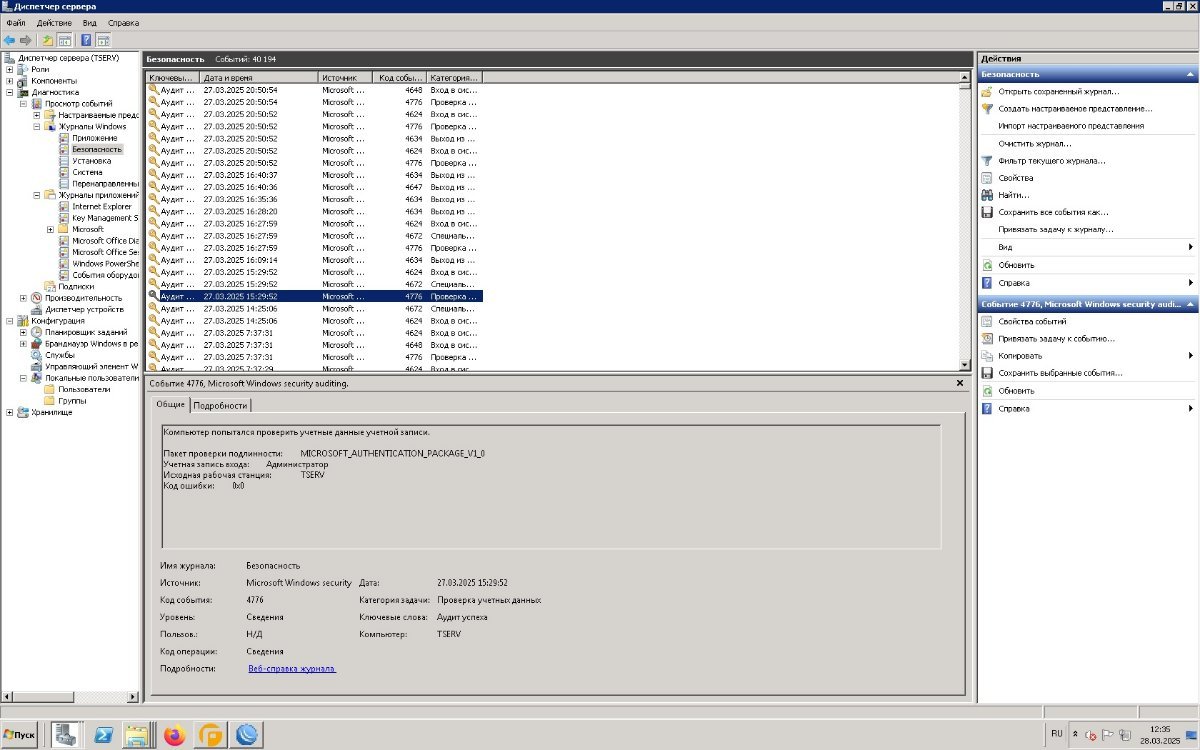Click Привязать задачу к журналу action
Image resolution: width=1200 pixels, height=750 pixels.
click(1056, 230)
